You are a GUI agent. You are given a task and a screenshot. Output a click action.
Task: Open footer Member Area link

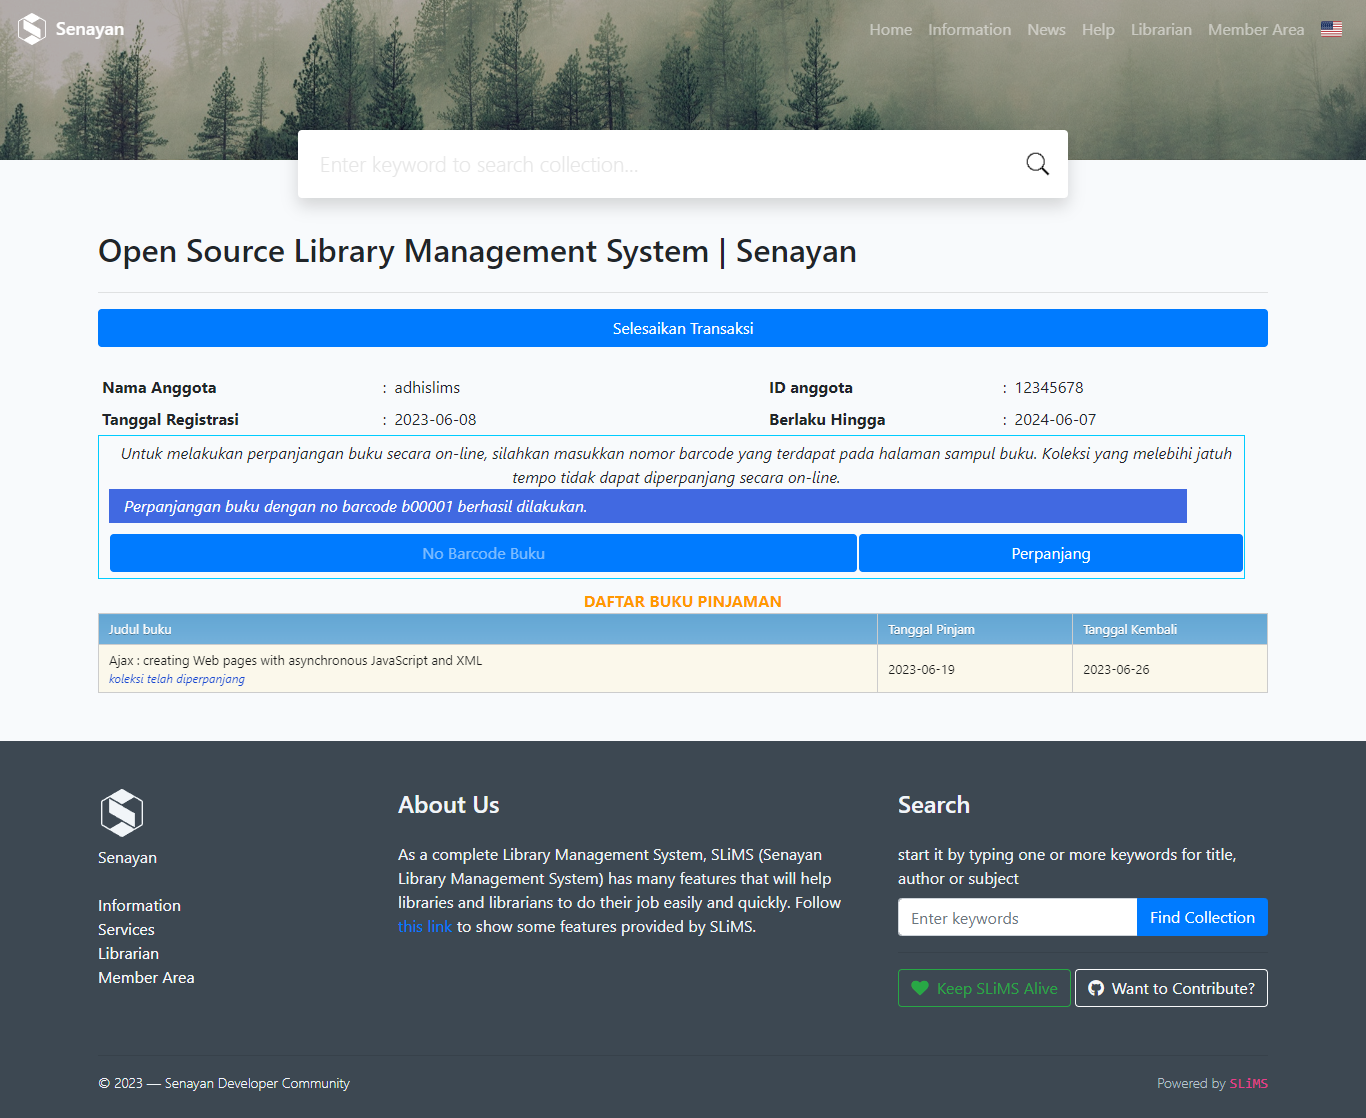pos(146,977)
